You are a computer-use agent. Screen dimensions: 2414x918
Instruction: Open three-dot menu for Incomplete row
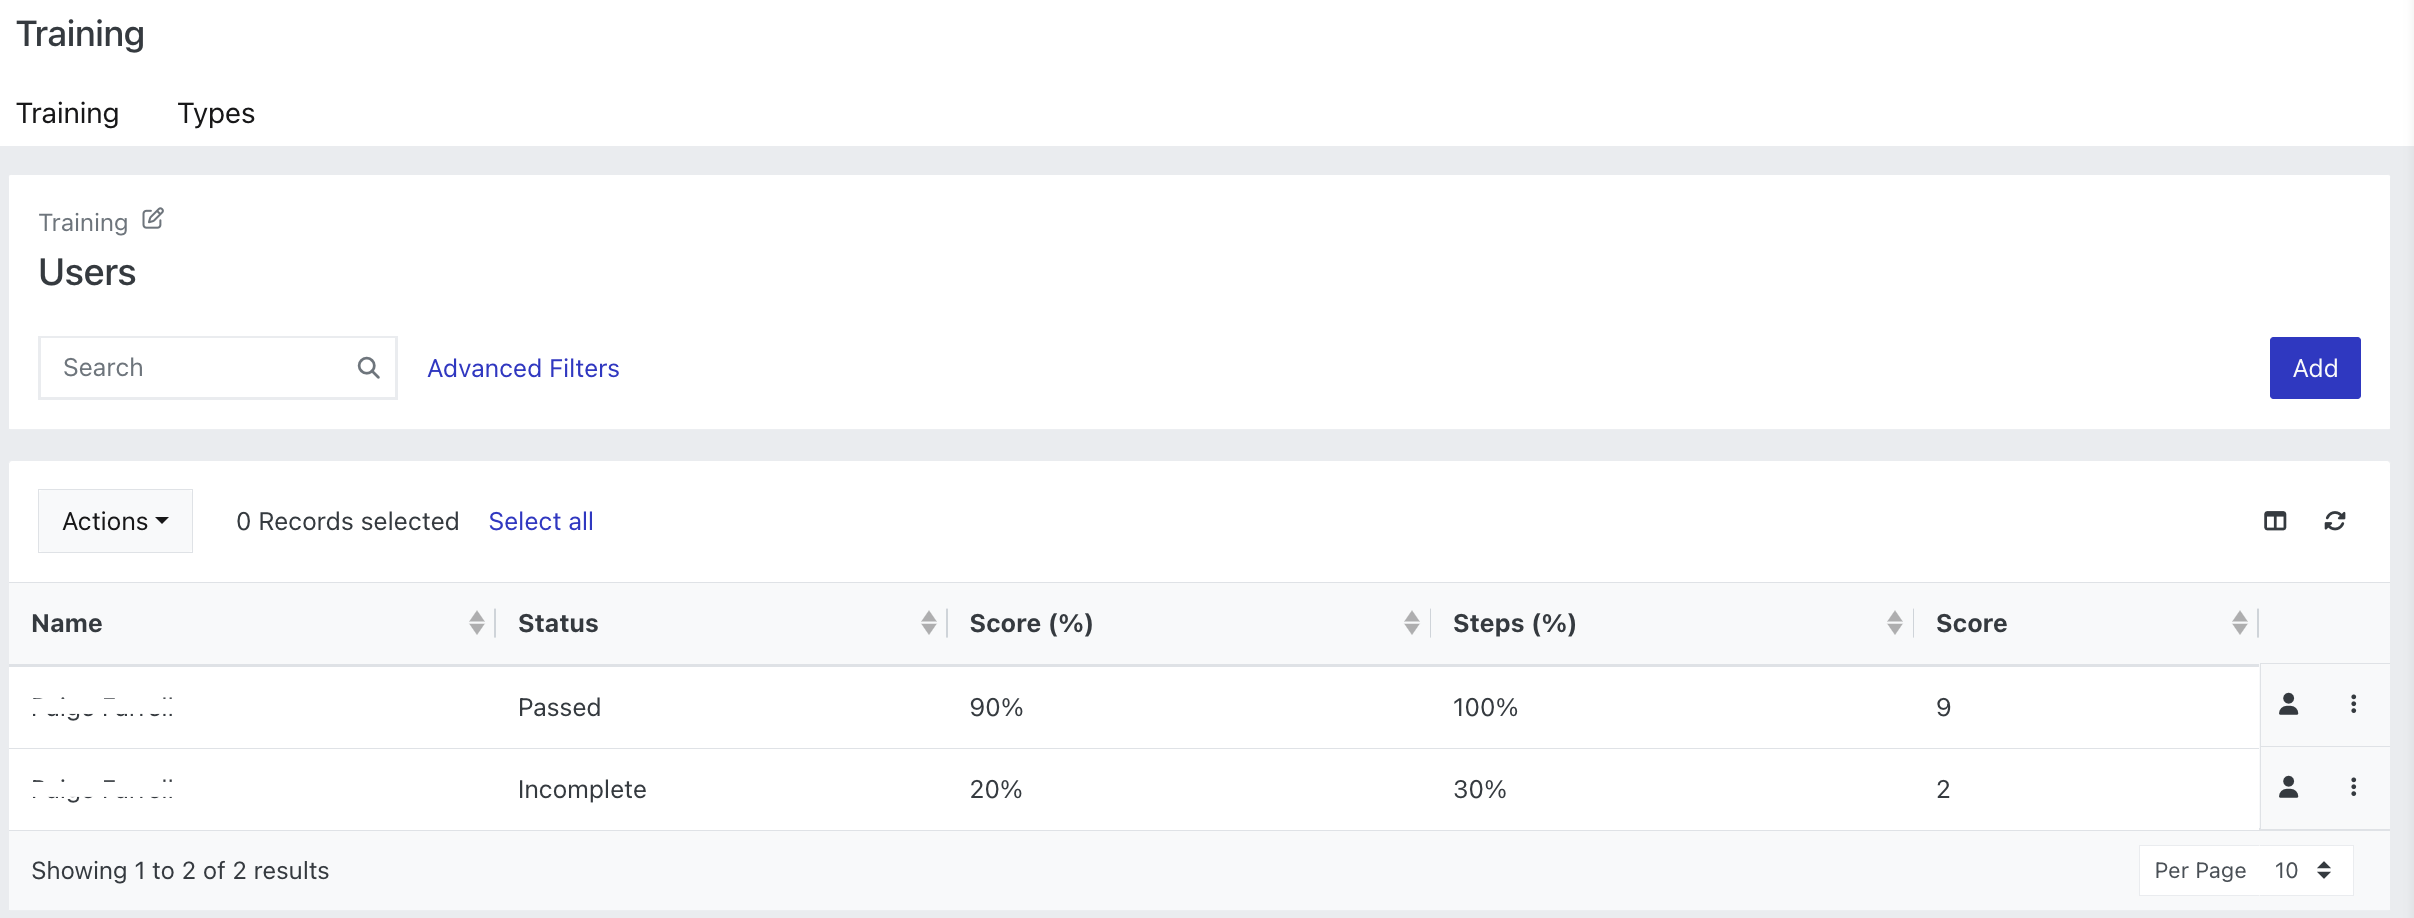coord(2353,788)
